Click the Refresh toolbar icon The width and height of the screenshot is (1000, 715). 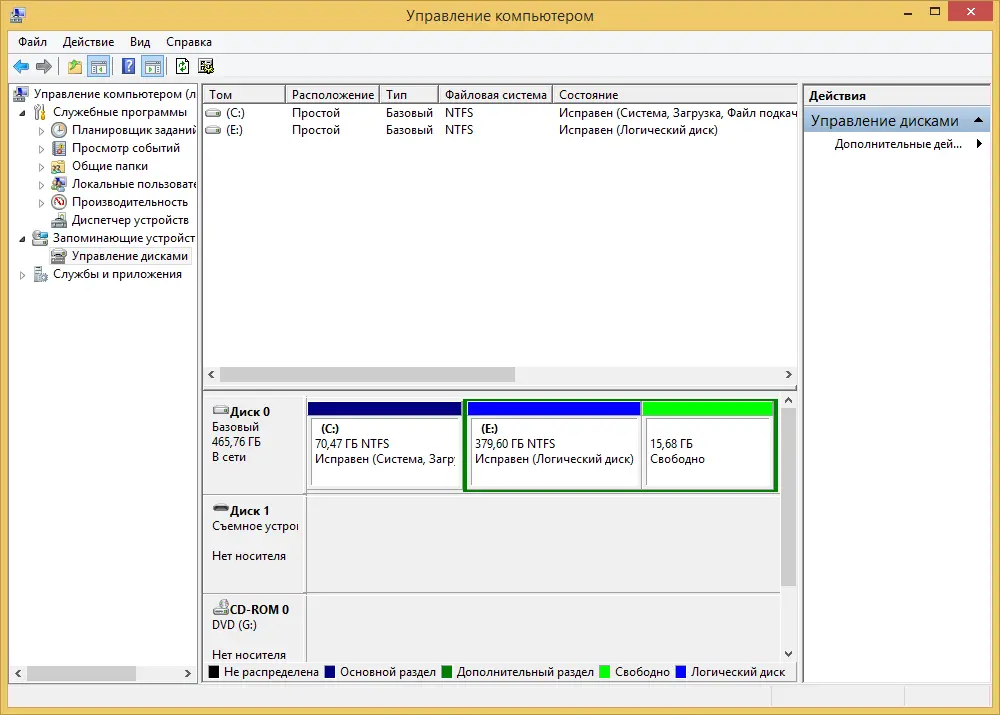(182, 67)
